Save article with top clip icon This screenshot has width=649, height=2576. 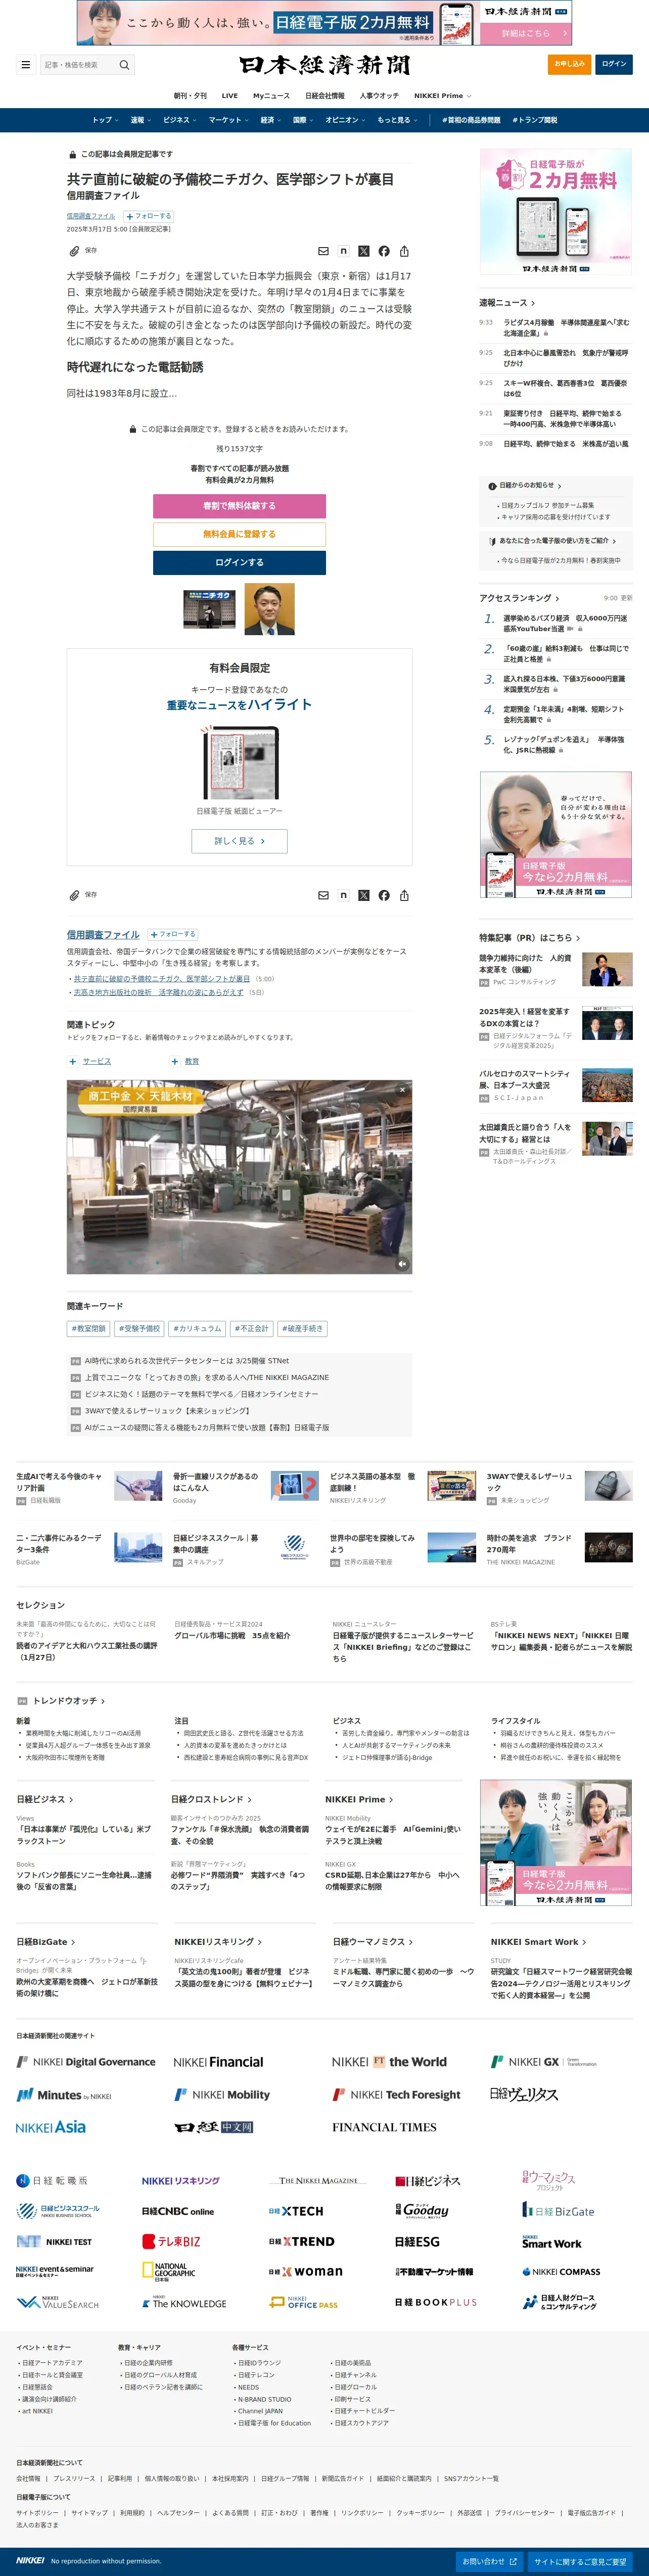coord(74,251)
